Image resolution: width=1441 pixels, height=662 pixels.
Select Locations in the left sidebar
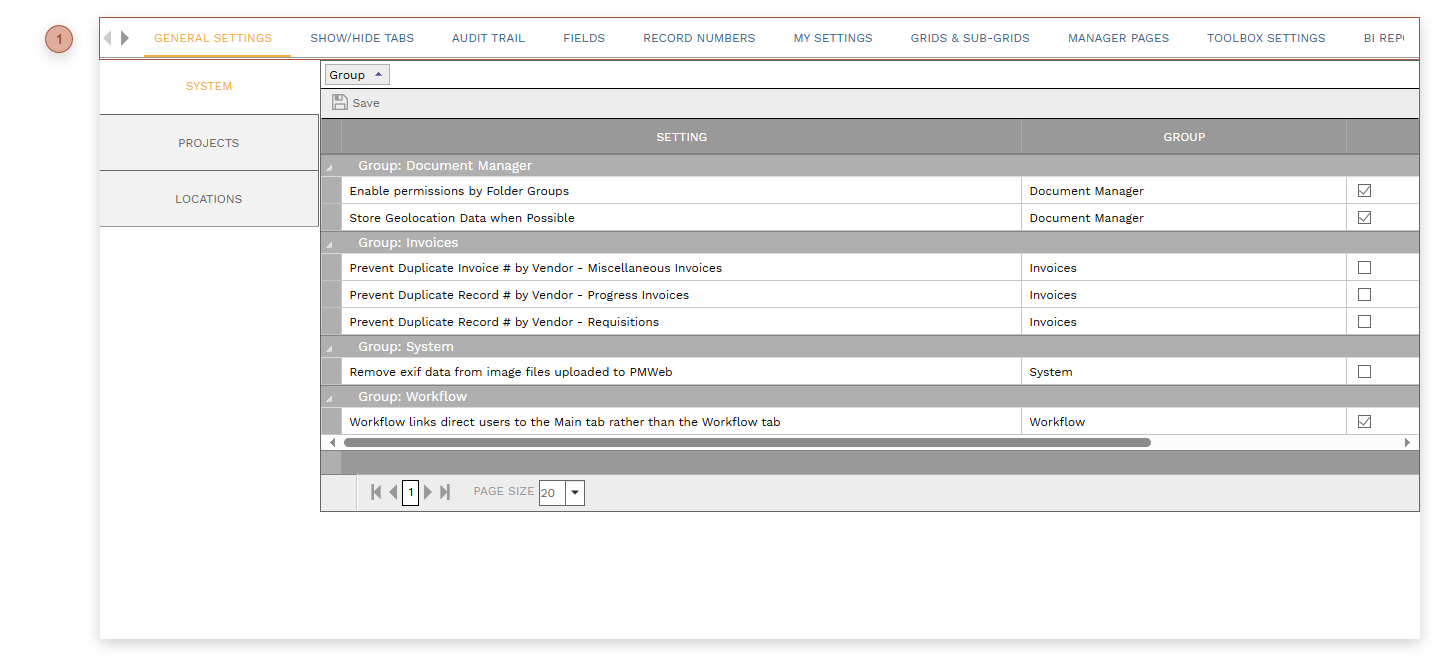pyautogui.click(x=209, y=199)
